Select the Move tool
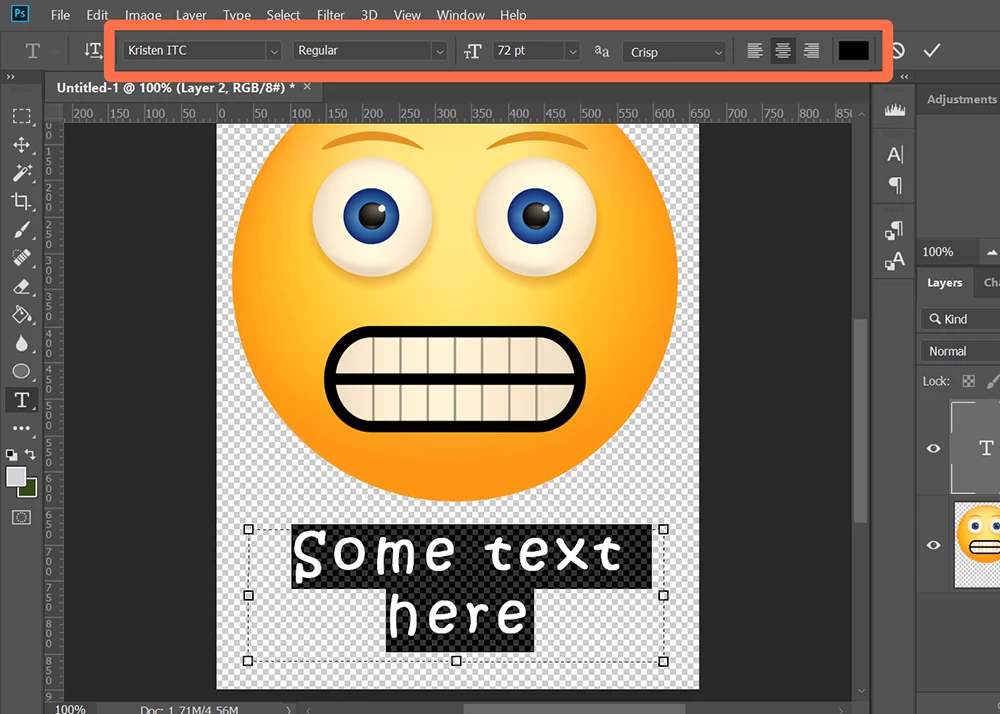Viewport: 1000px width, 714px height. [21, 145]
